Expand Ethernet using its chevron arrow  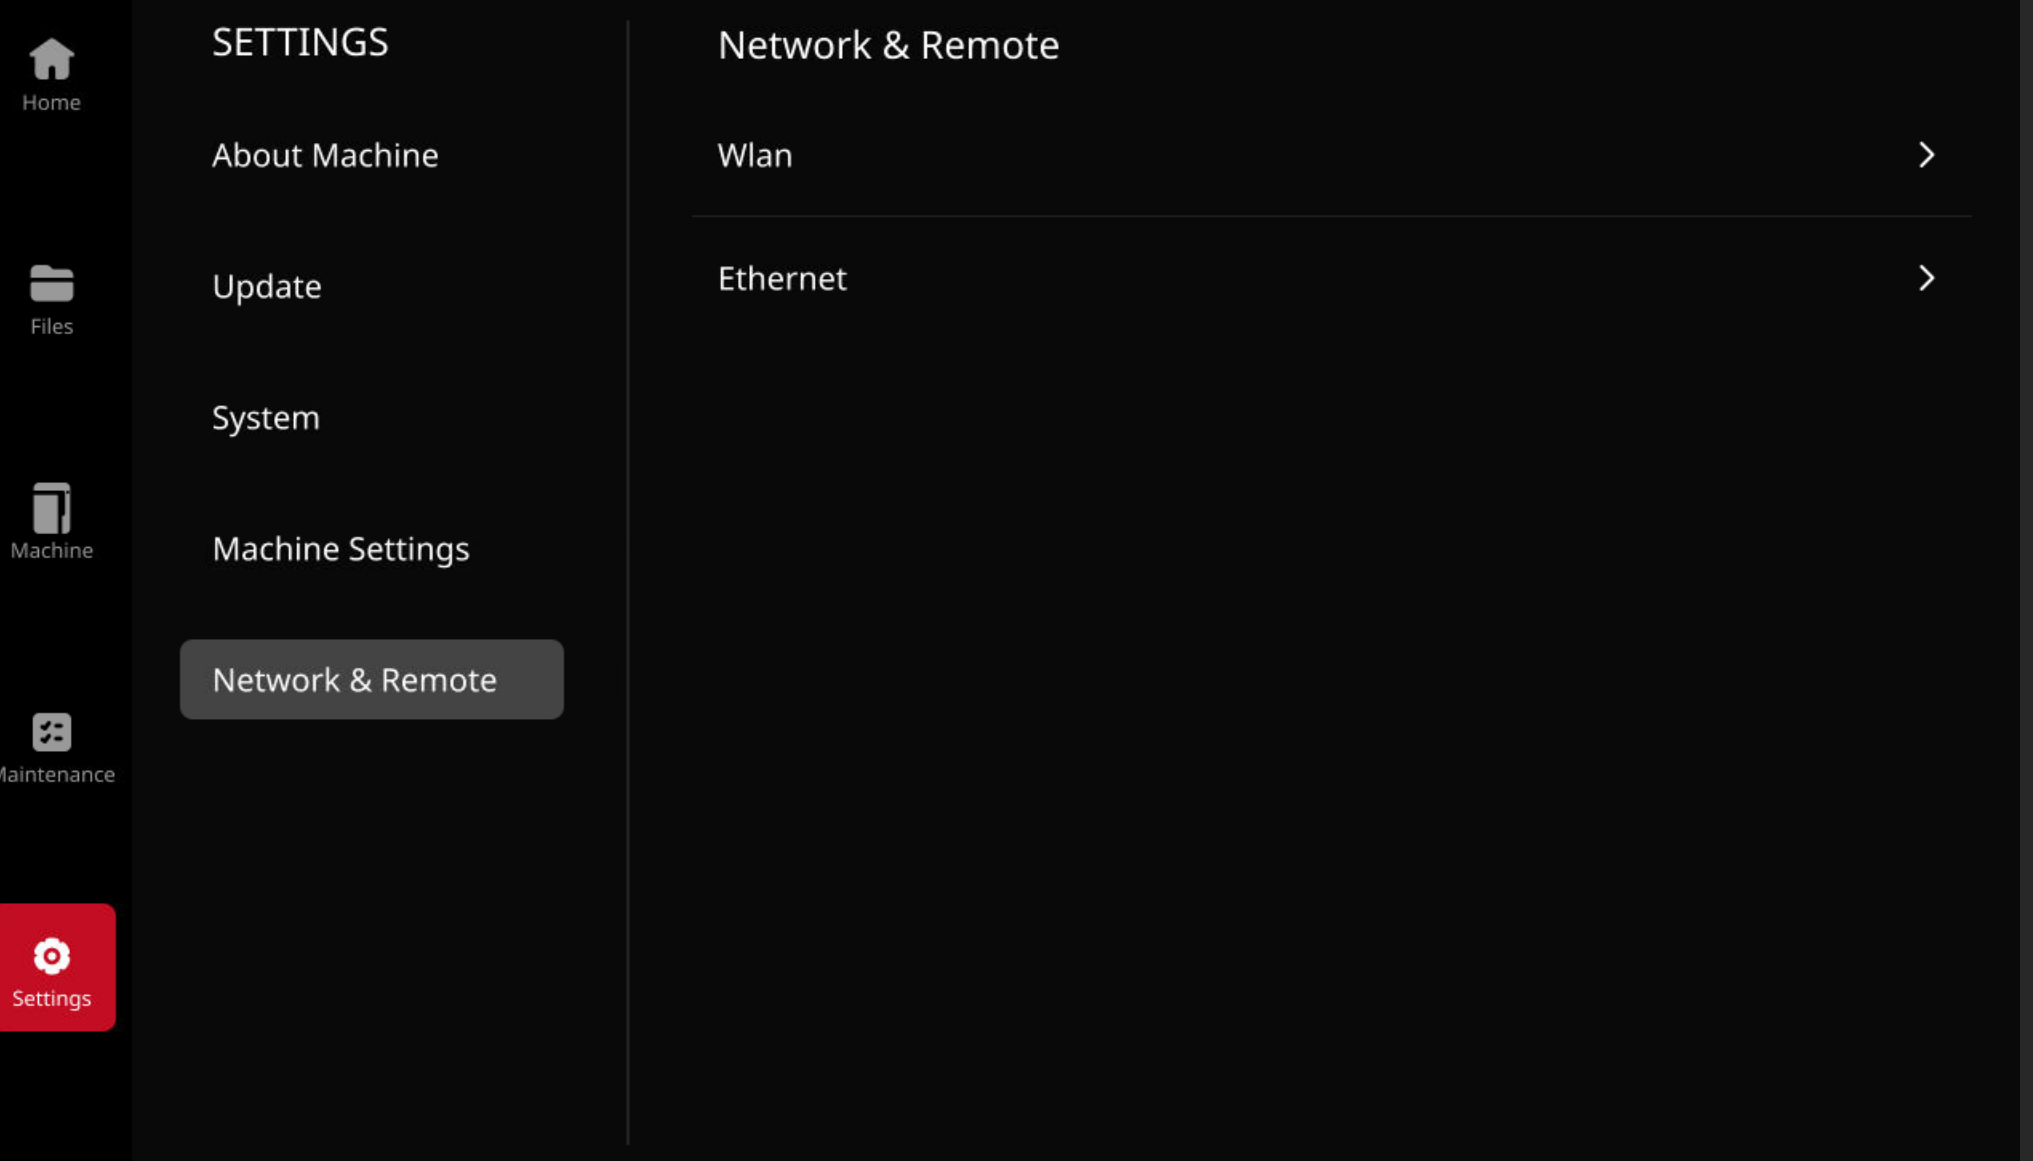(x=1926, y=278)
